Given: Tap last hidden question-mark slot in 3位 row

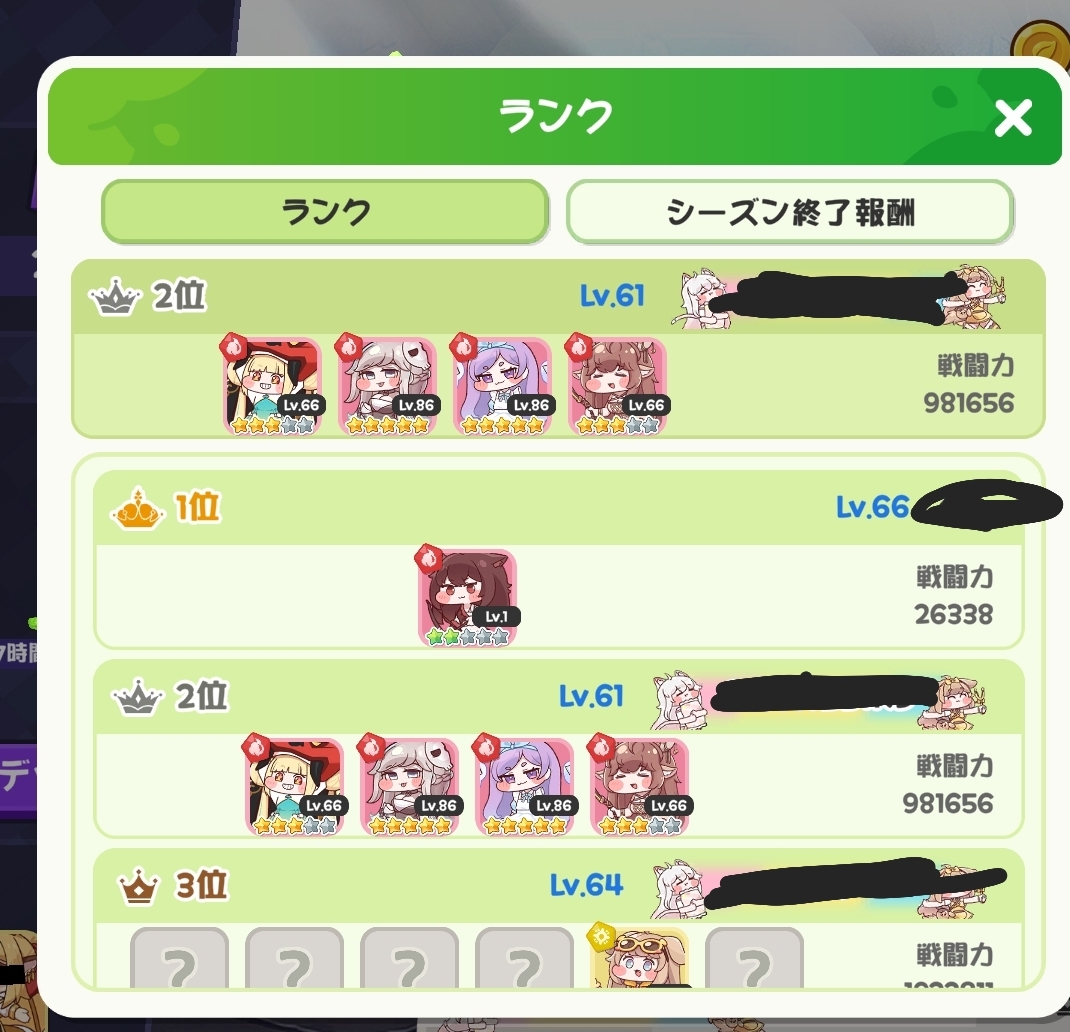Looking at the screenshot, I should pos(754,957).
